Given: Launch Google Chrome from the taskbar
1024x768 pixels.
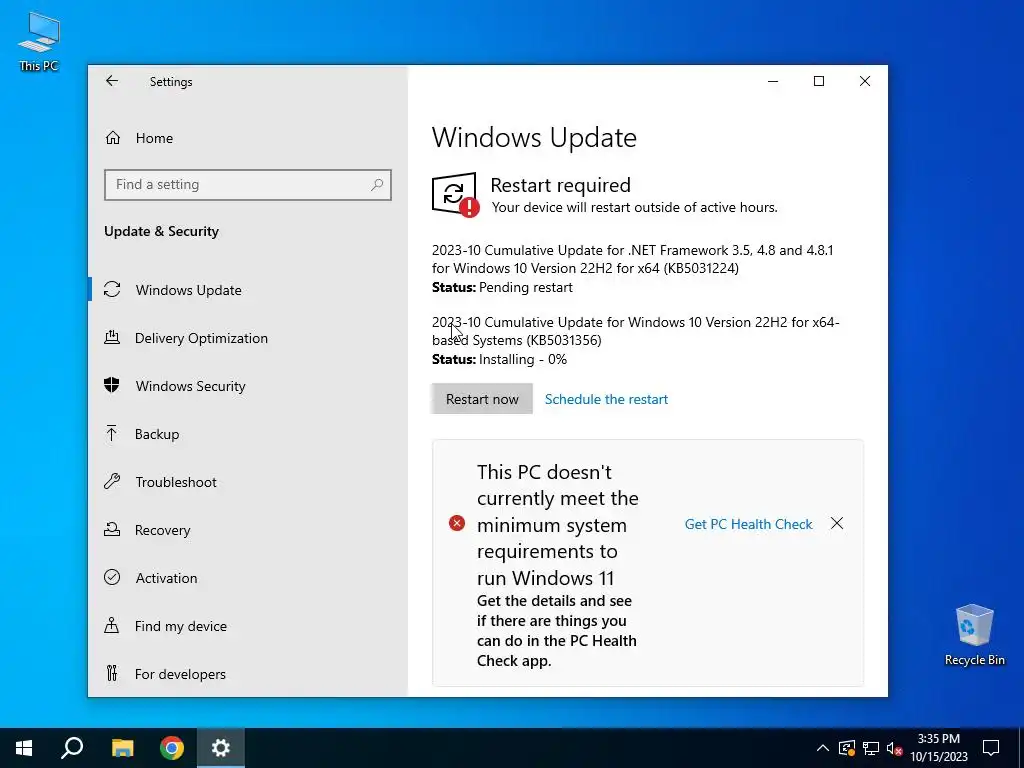Looking at the screenshot, I should 172,748.
